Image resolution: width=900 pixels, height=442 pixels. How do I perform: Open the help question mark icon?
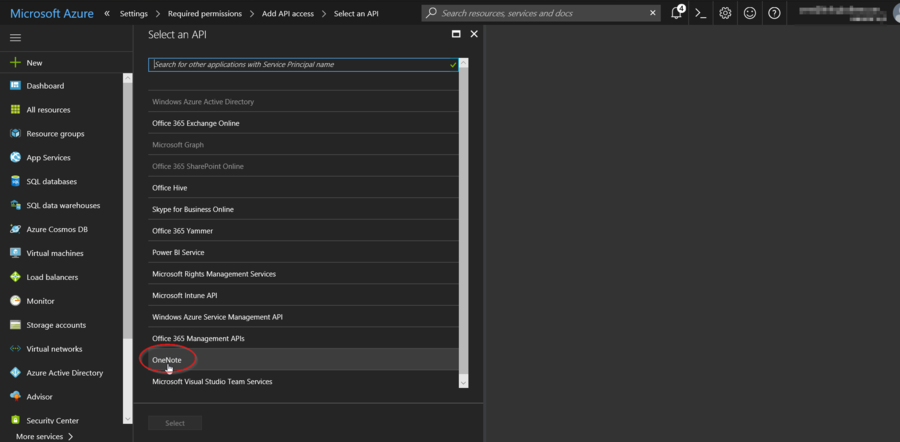click(773, 13)
